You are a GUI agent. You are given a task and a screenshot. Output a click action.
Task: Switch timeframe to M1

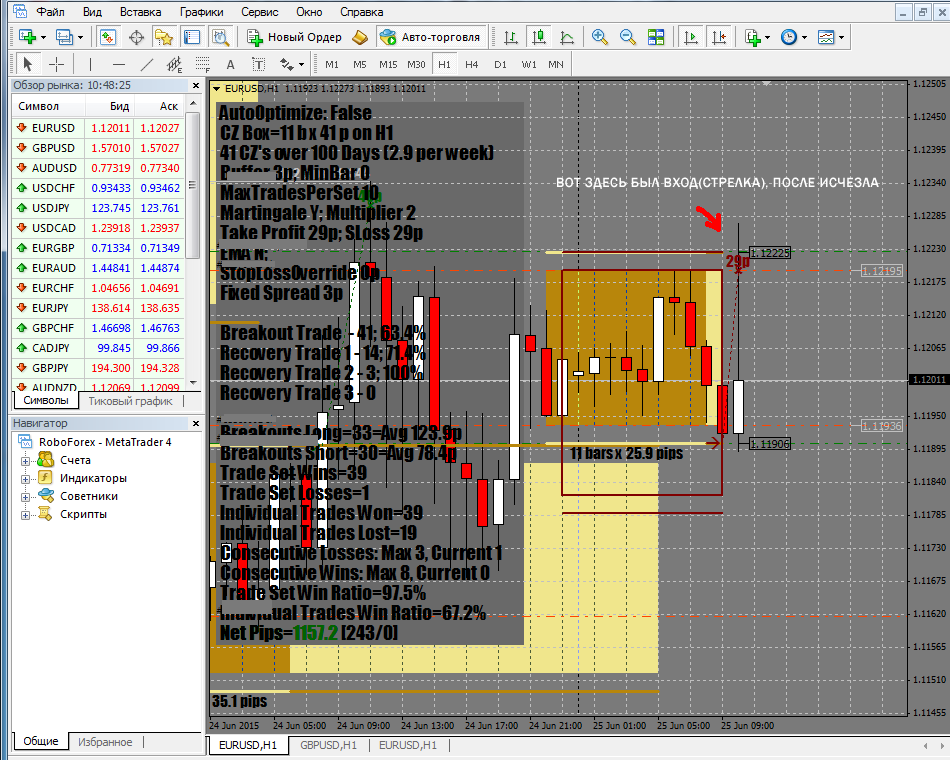coord(331,64)
